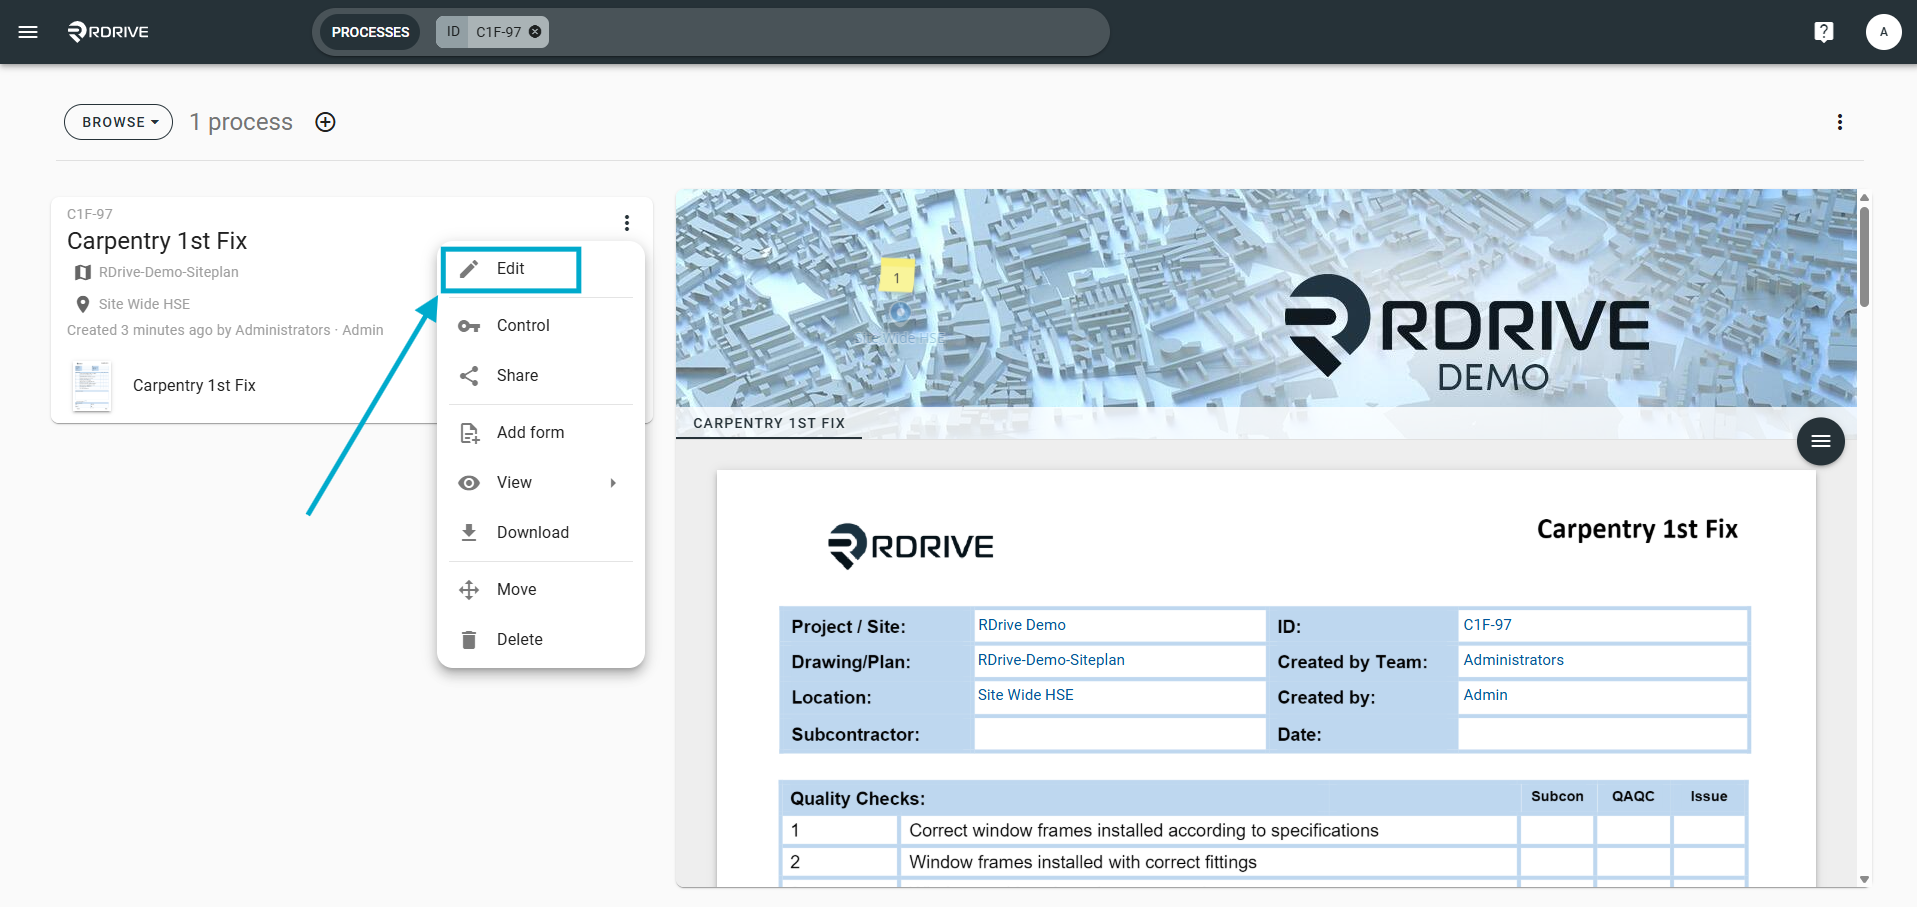Screen dimensions: 1917x907
Task: Switch to CARPENTRY 1ST FIX tab
Action: (769, 423)
